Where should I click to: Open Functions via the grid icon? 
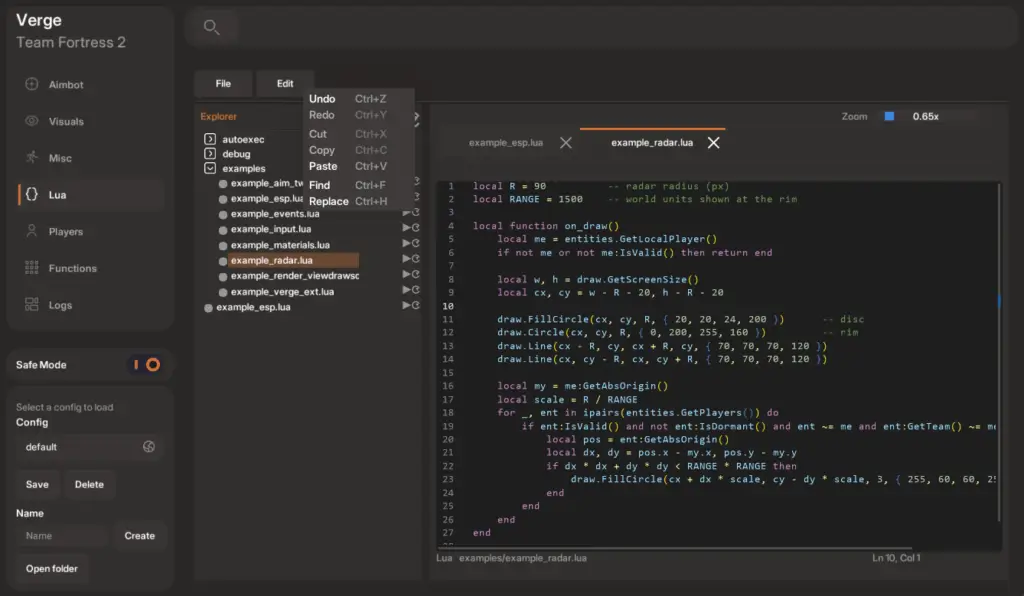[31, 268]
